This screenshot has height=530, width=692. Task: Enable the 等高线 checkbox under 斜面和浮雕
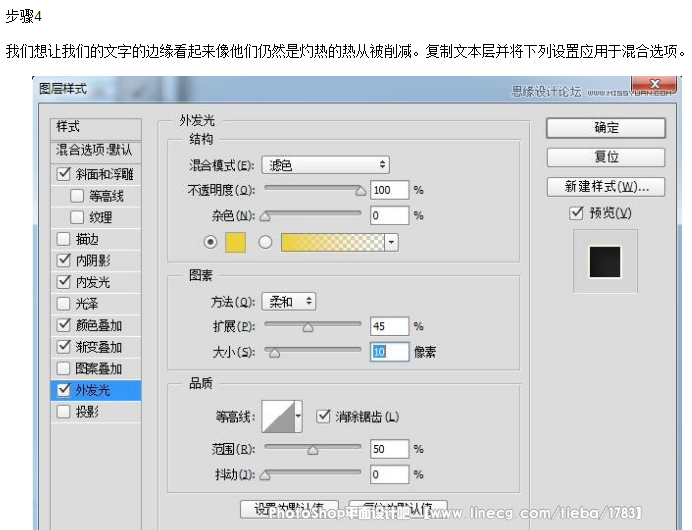[x=77, y=195]
